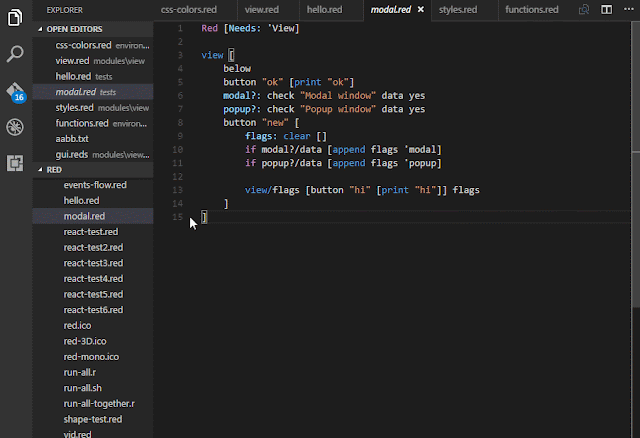Open run-all.r file
Image resolution: width=640 pixels, height=438 pixels.
pos(93,372)
